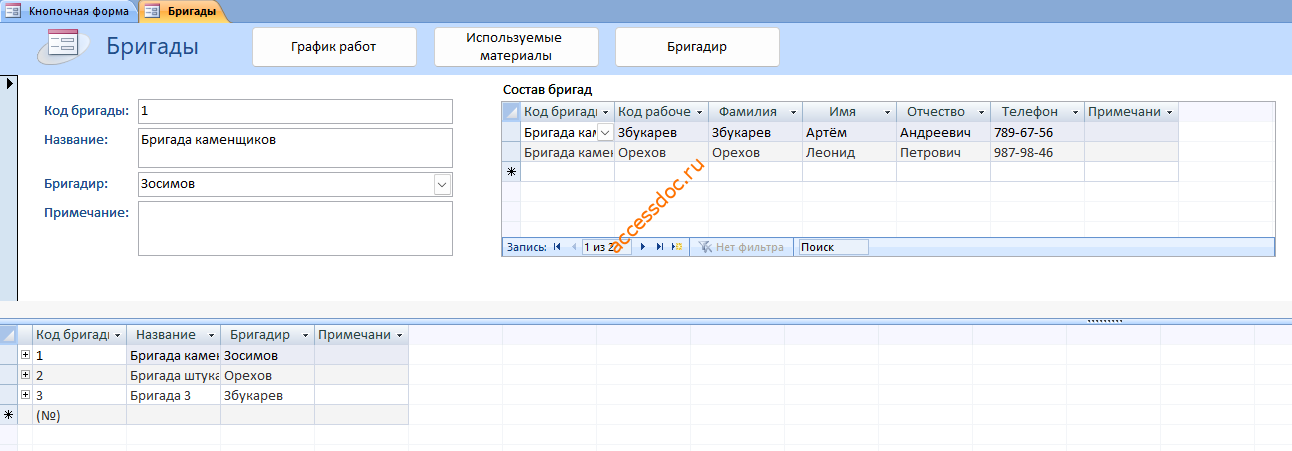This screenshot has height=451, width=1292.
Task: Click the form record selector arrow
Action: pos(9,83)
